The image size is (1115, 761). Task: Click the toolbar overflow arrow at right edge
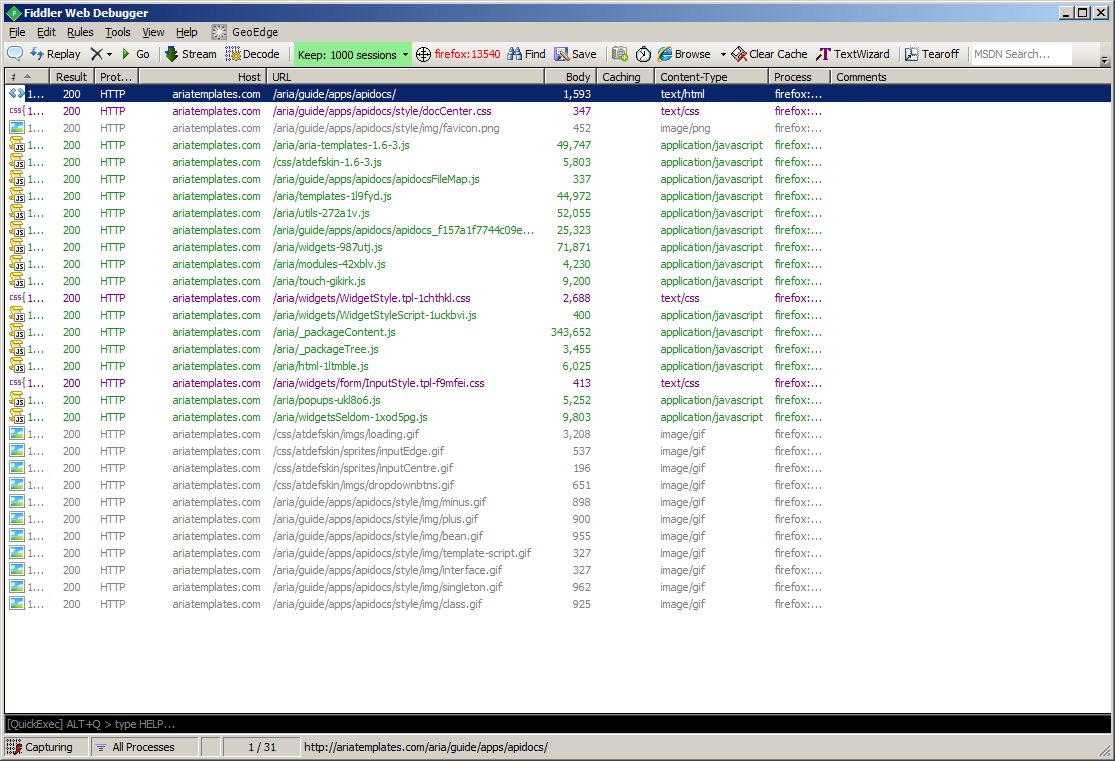point(1104,60)
